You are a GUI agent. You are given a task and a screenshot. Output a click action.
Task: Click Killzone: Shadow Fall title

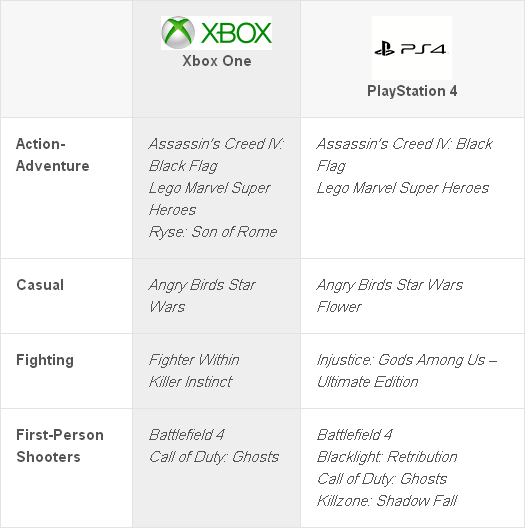tap(387, 501)
